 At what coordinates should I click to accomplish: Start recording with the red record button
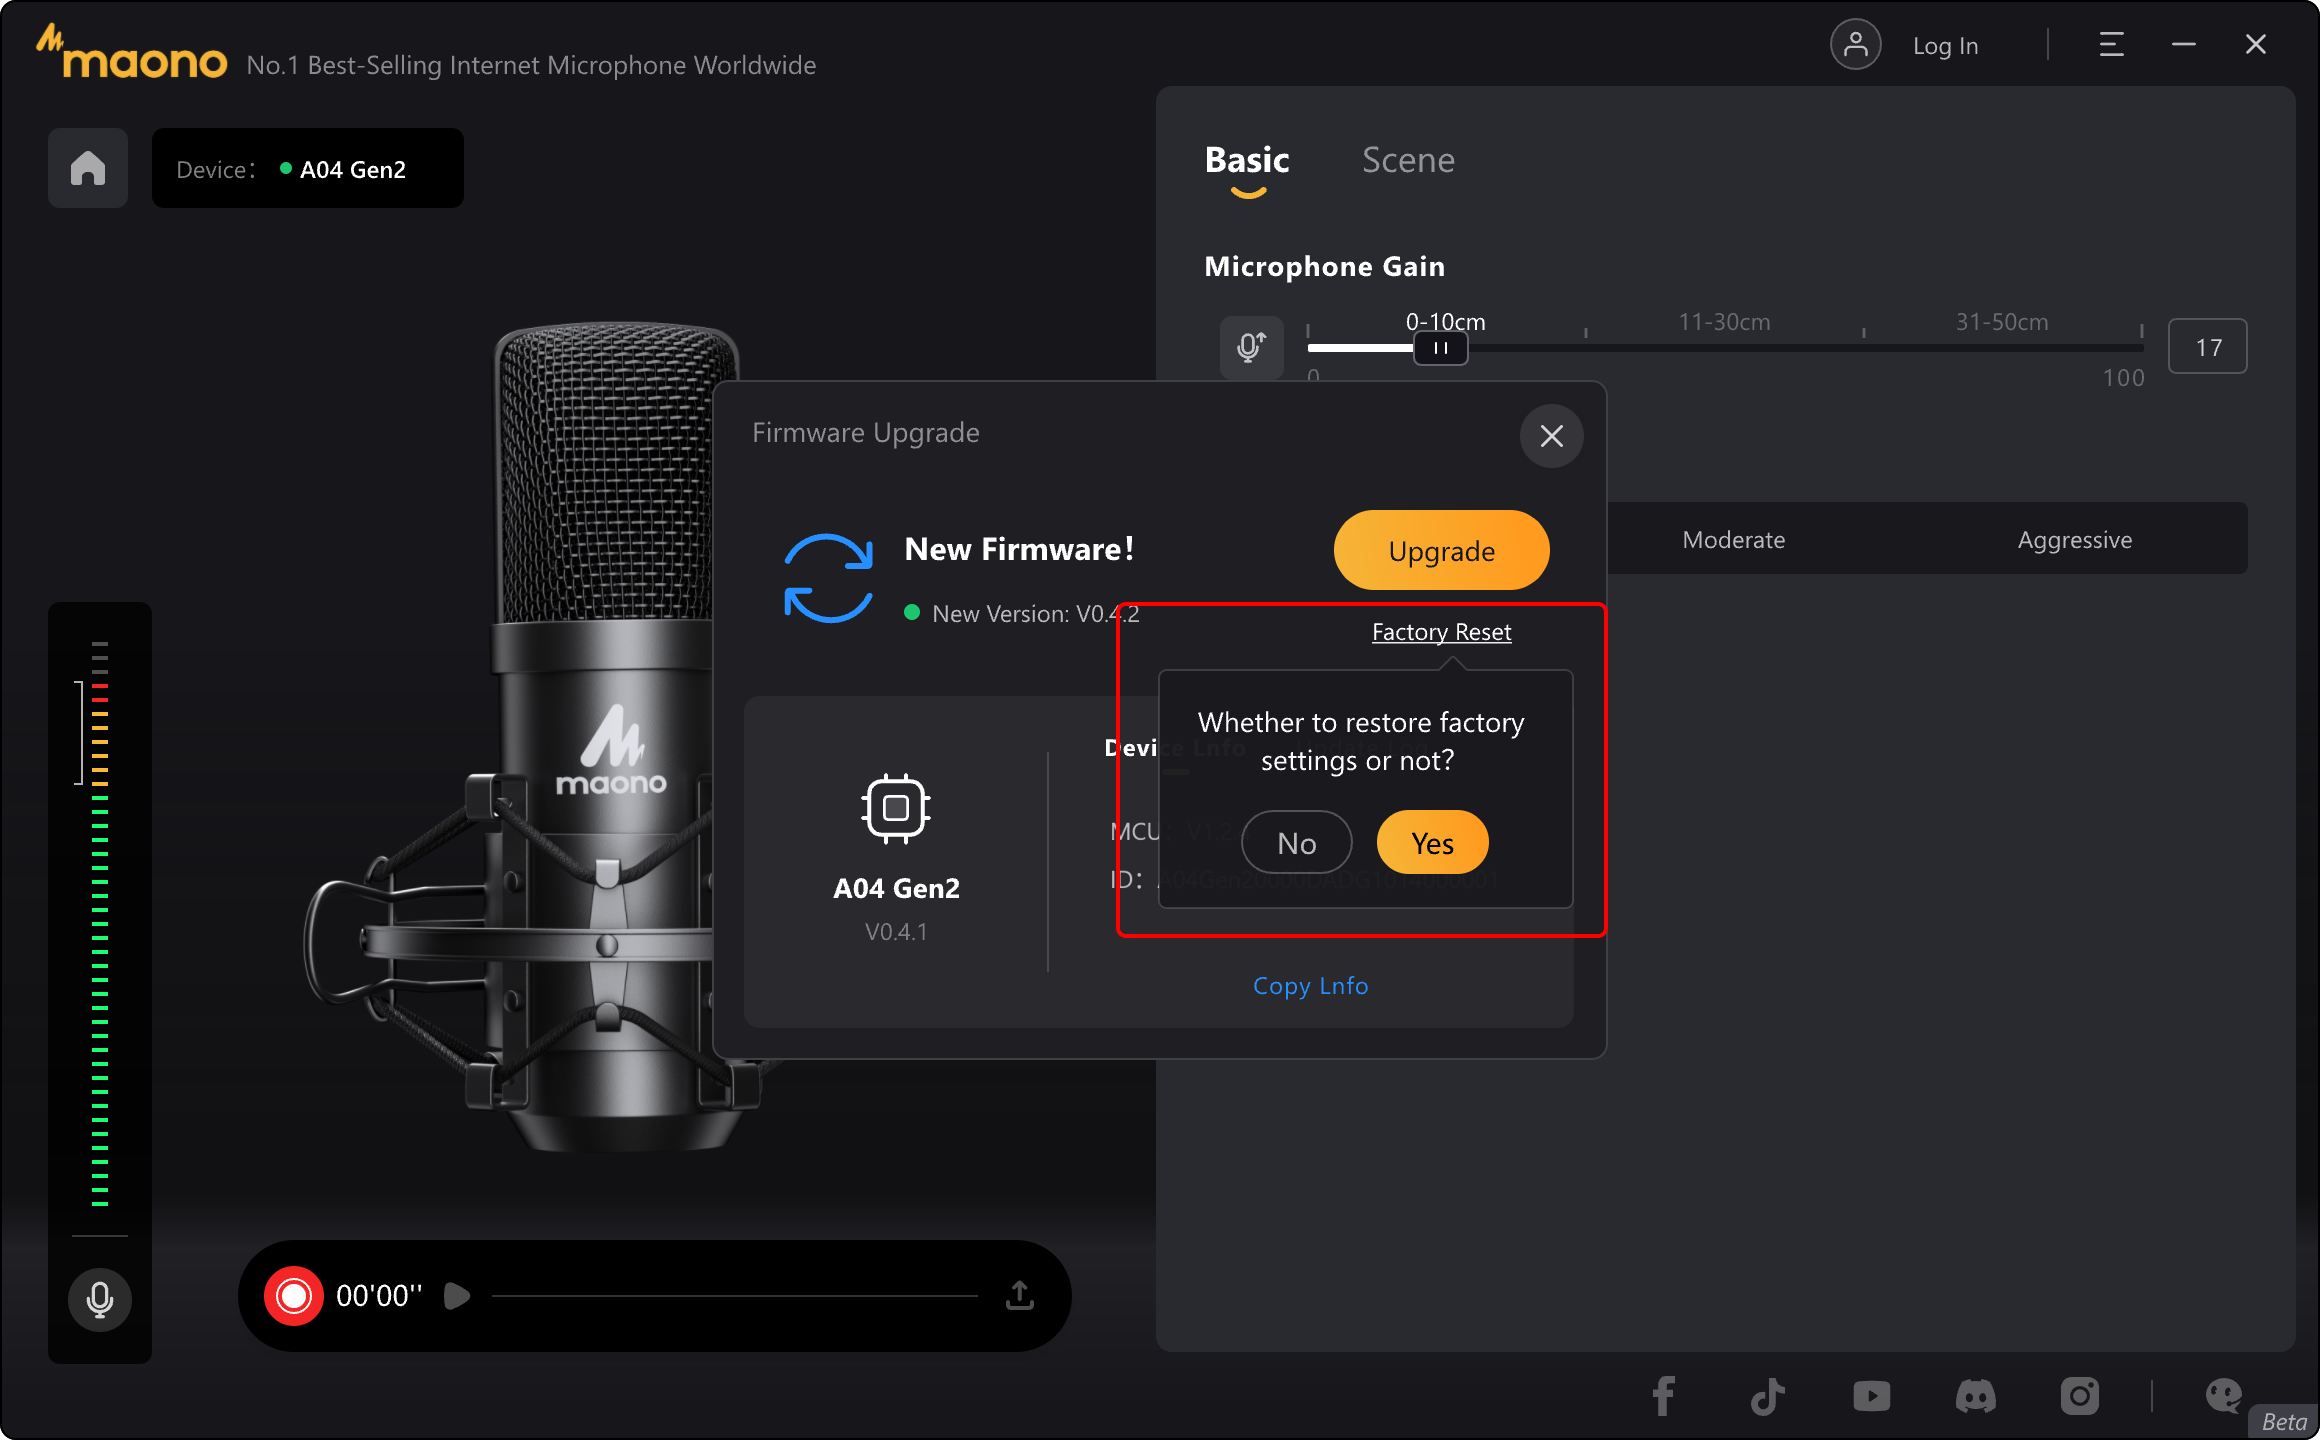(293, 1296)
